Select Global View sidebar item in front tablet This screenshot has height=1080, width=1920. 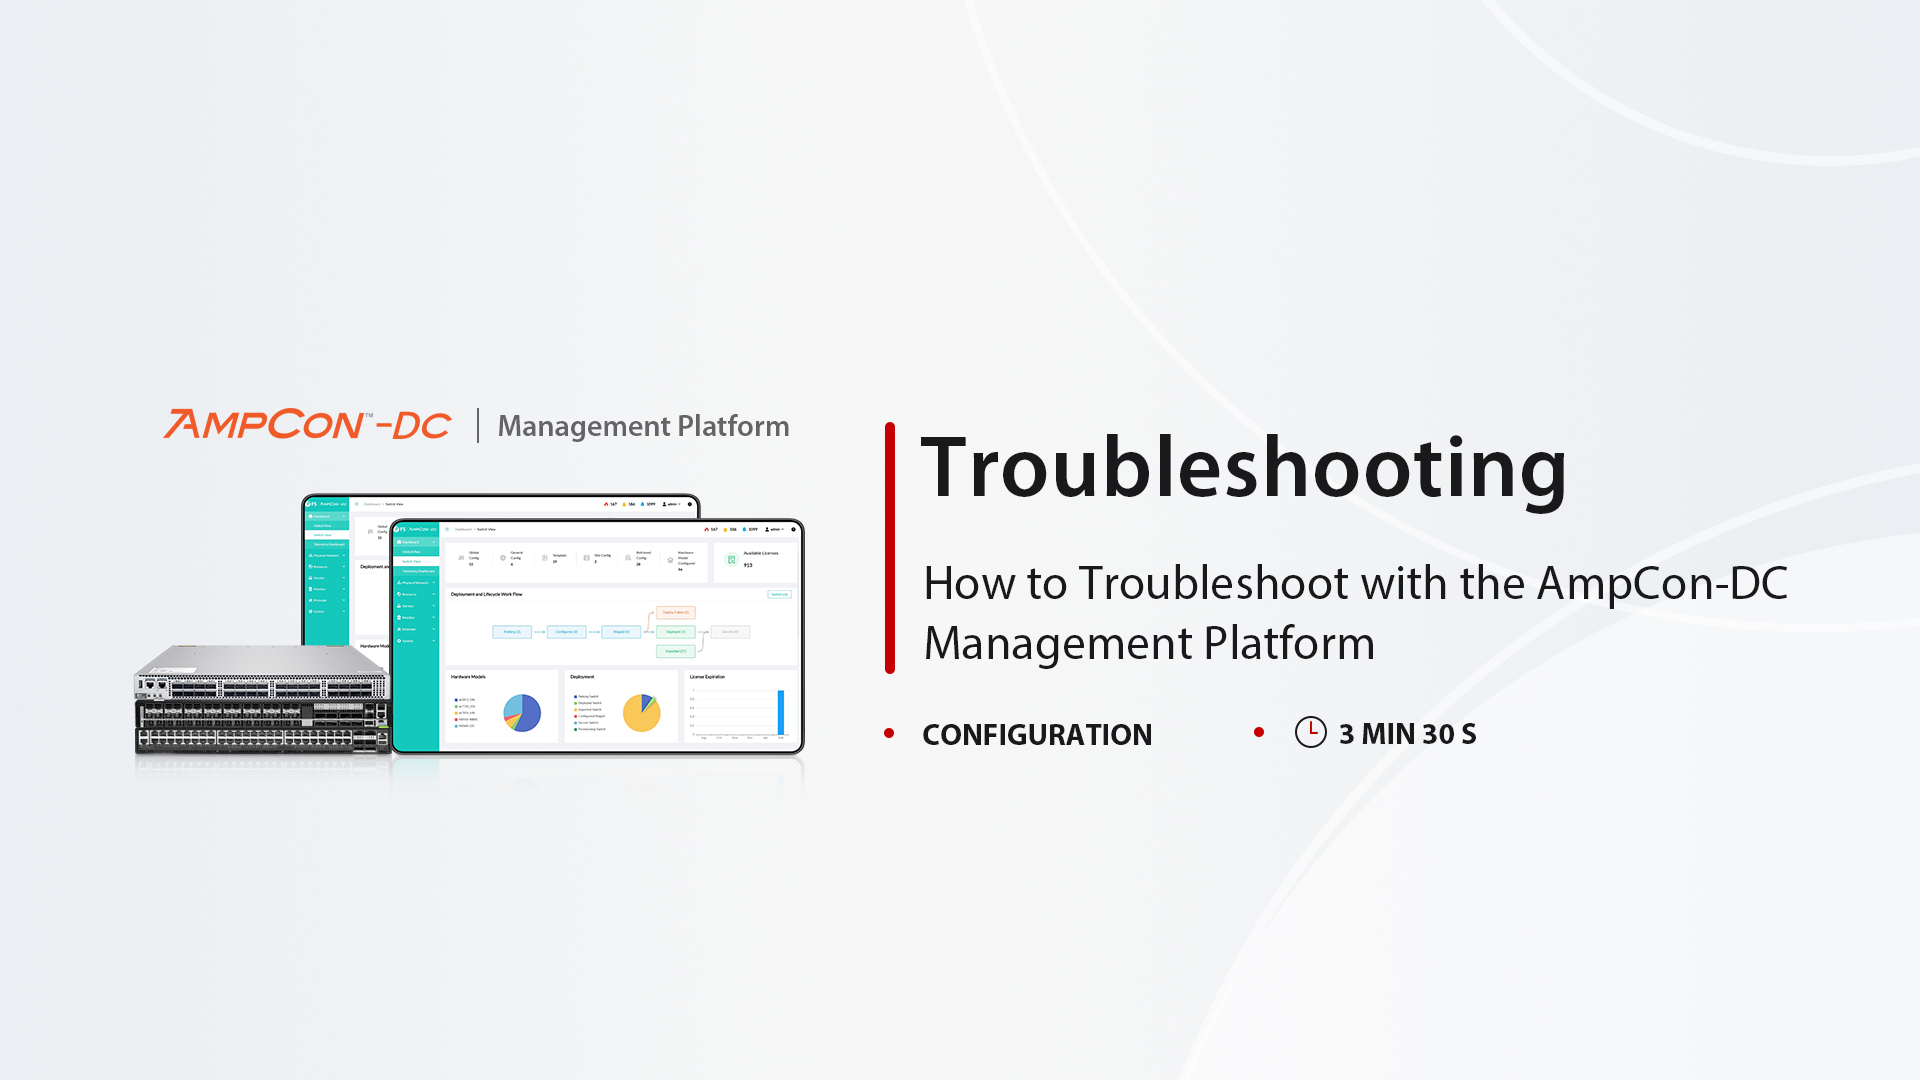point(411,552)
